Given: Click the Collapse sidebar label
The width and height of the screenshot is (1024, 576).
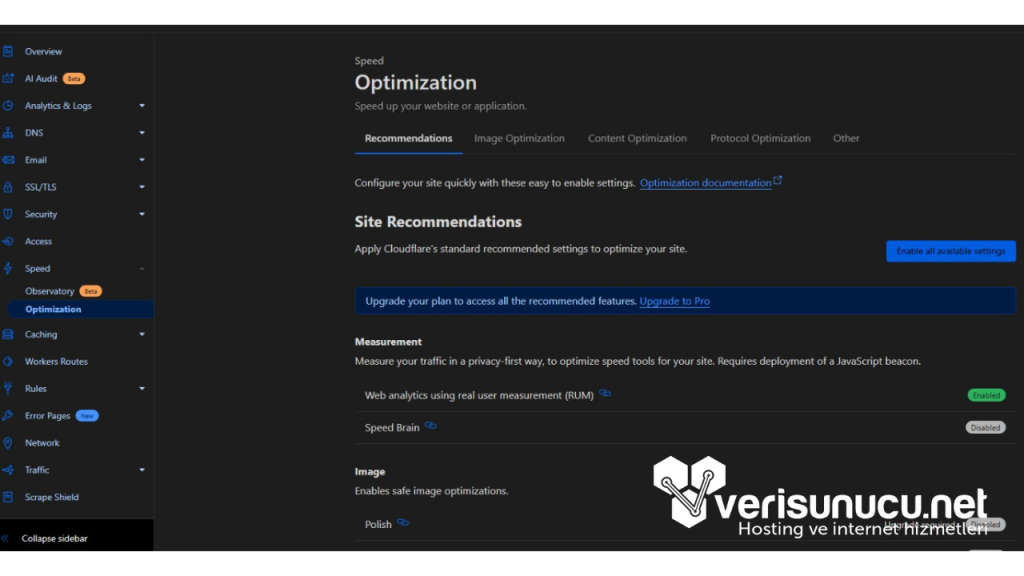Looking at the screenshot, I should pyautogui.click(x=54, y=539).
